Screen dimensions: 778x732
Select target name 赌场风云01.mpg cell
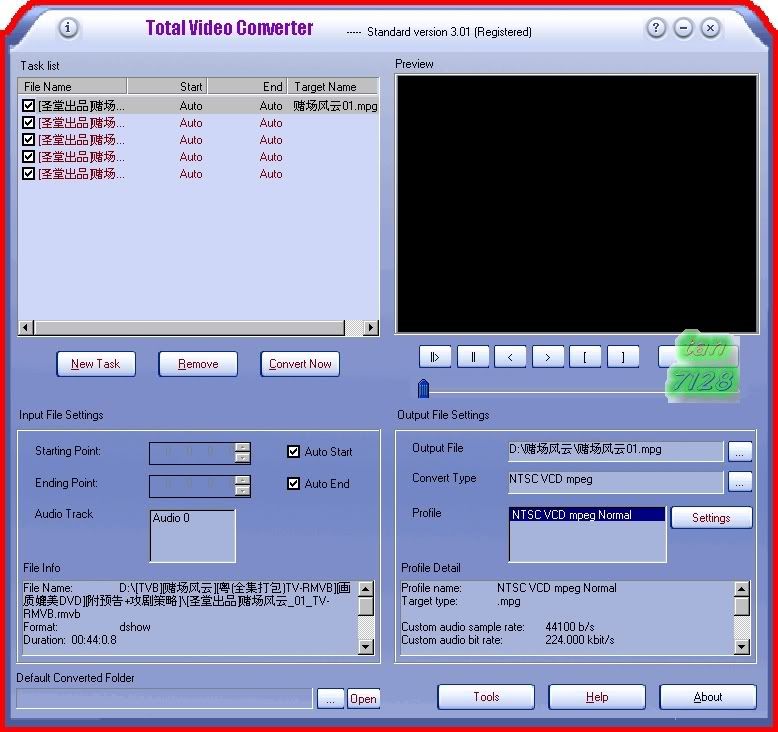point(335,106)
